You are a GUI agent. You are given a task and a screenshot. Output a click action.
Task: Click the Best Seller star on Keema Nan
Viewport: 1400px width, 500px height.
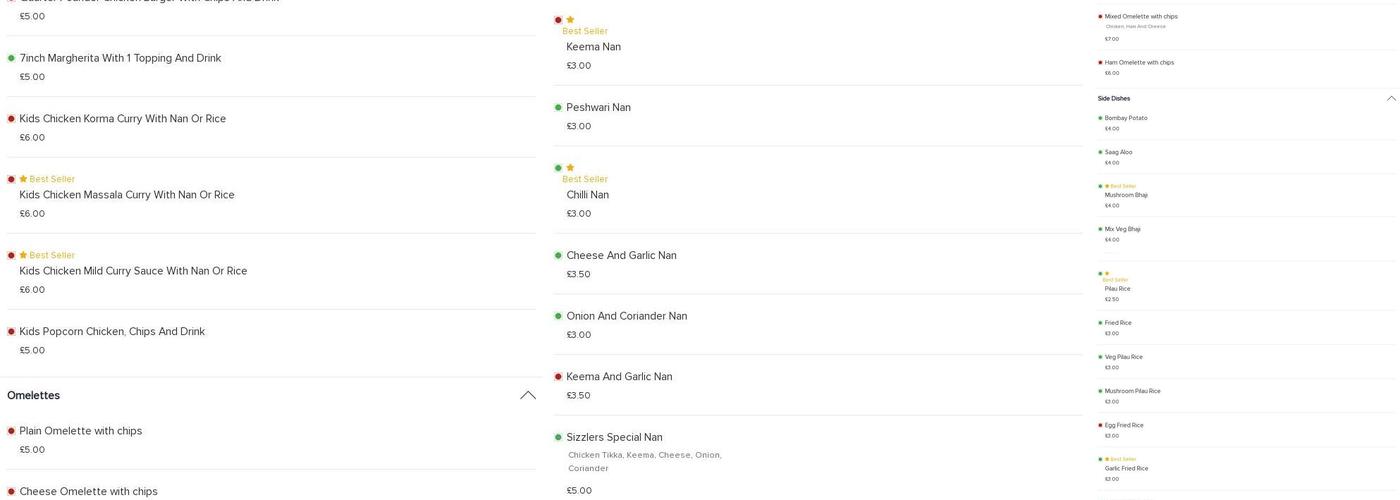(570, 20)
